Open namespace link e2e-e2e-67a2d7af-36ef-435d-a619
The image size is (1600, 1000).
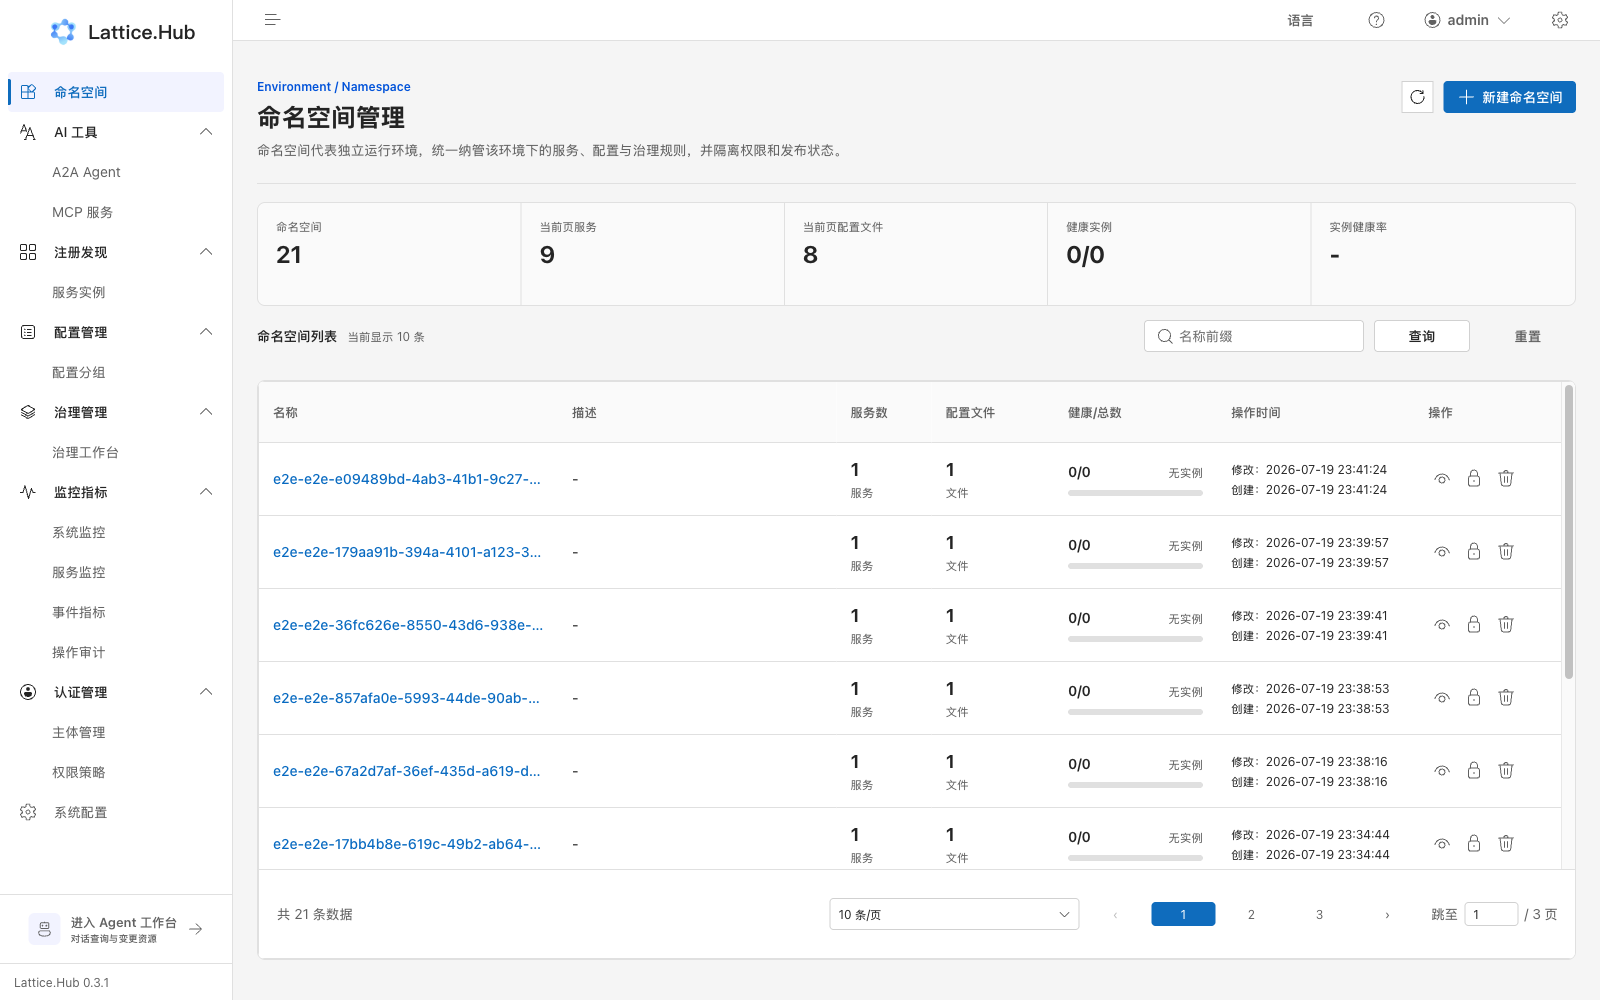point(407,771)
